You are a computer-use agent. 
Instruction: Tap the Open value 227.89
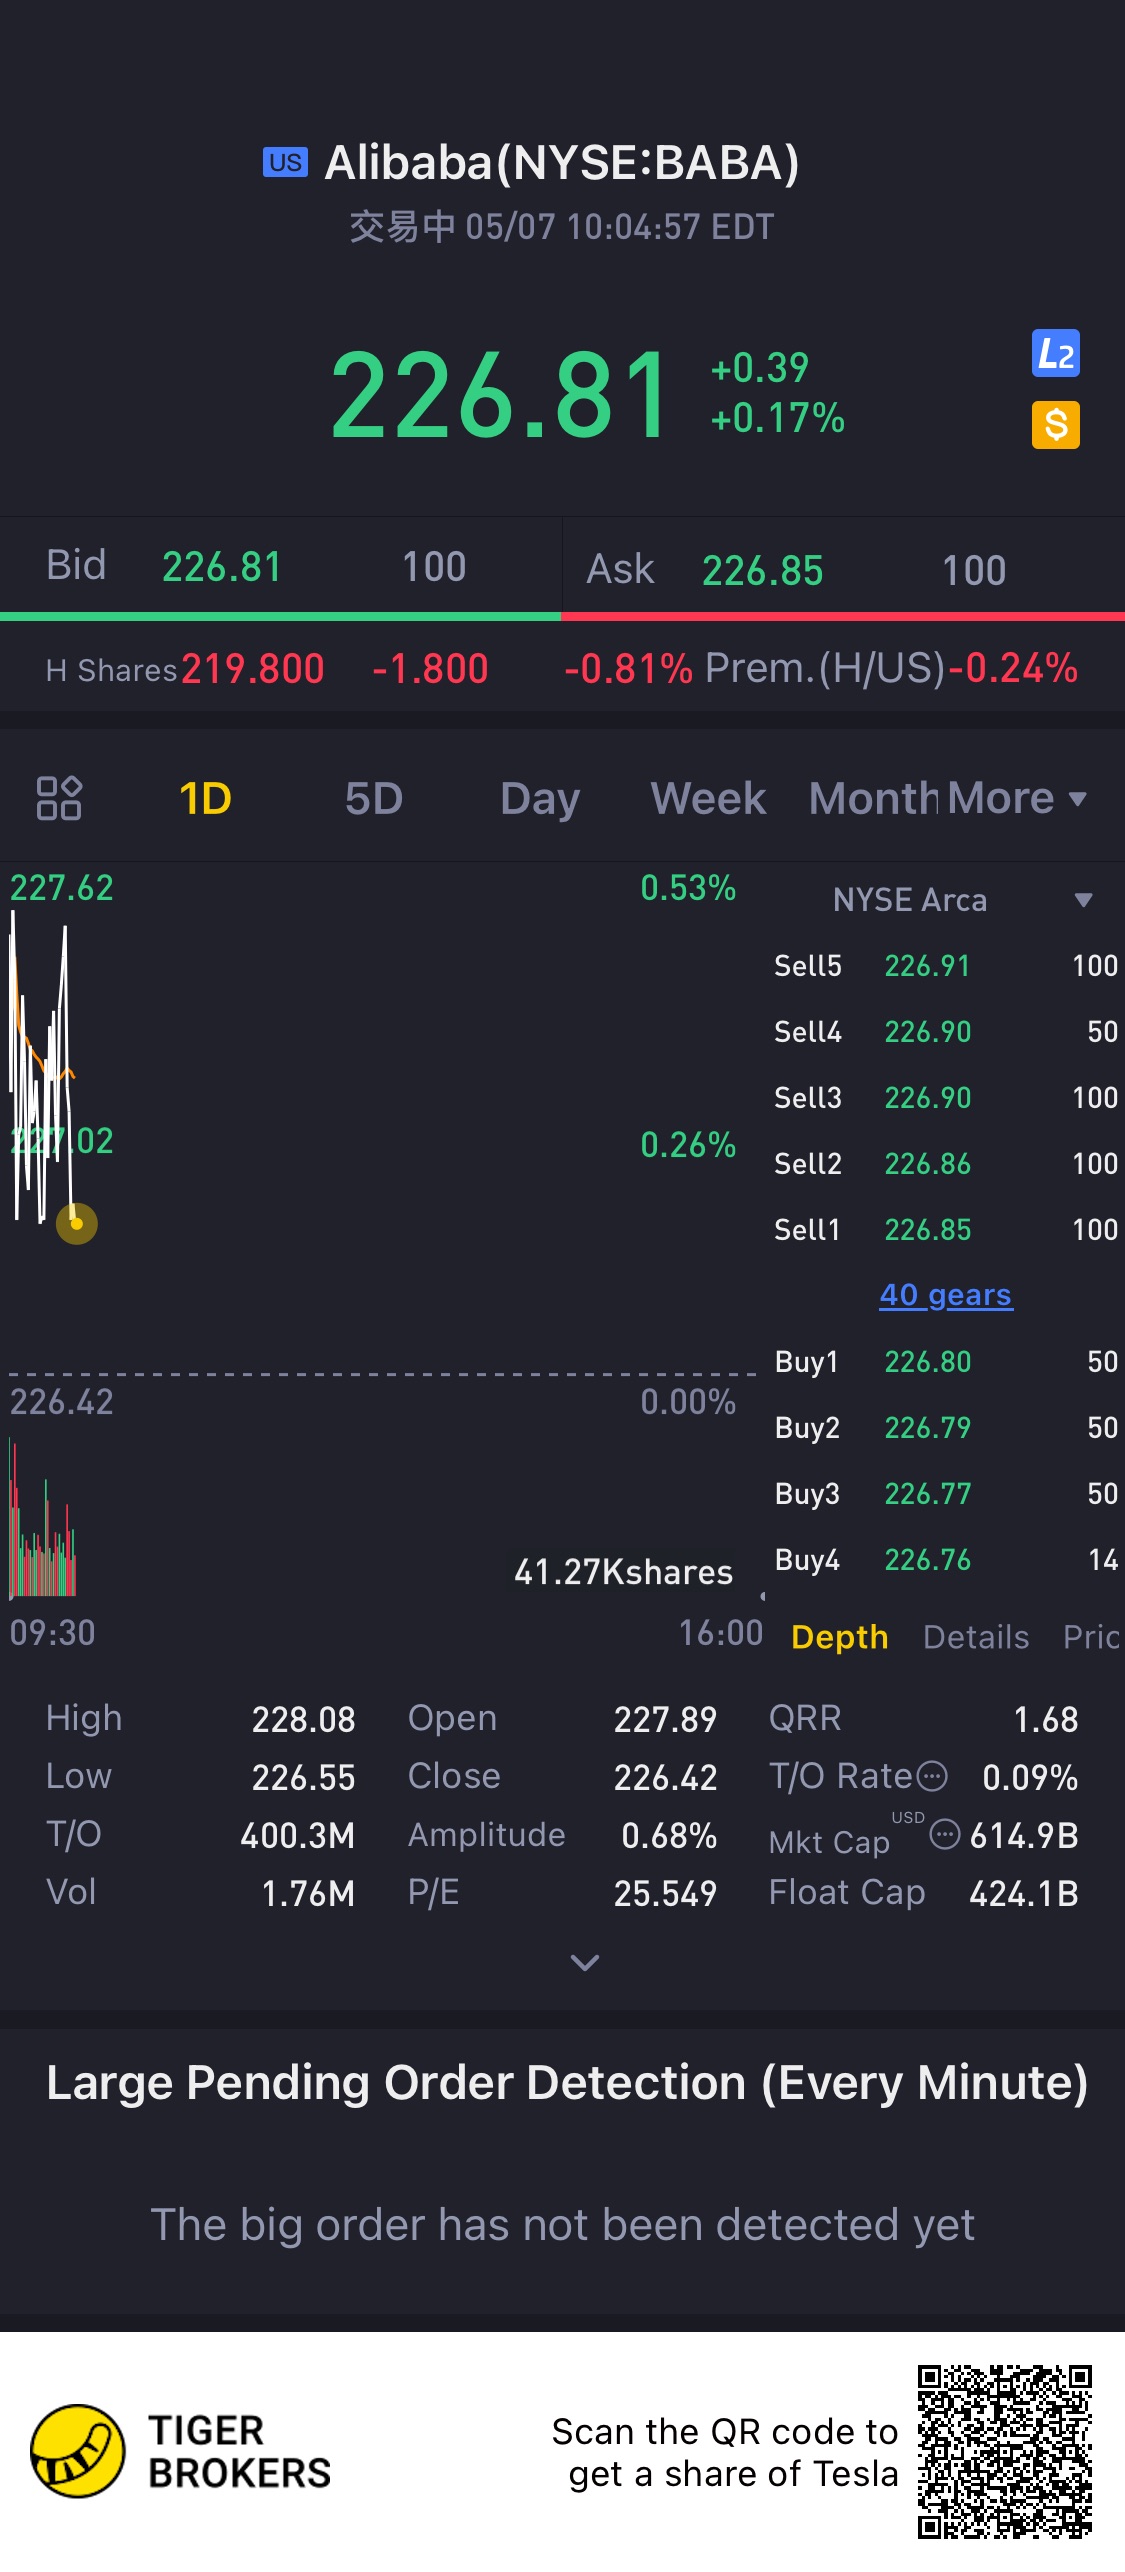666,1719
